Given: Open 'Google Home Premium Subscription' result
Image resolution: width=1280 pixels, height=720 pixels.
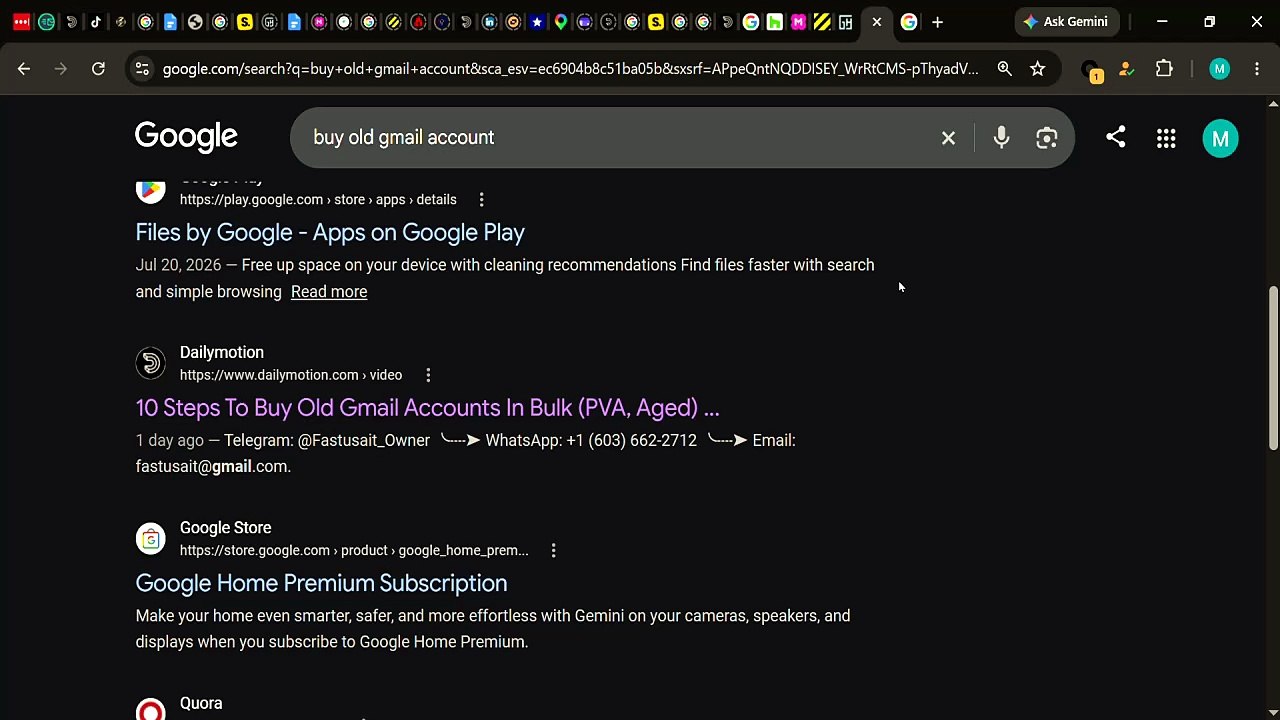Looking at the screenshot, I should pos(321,583).
